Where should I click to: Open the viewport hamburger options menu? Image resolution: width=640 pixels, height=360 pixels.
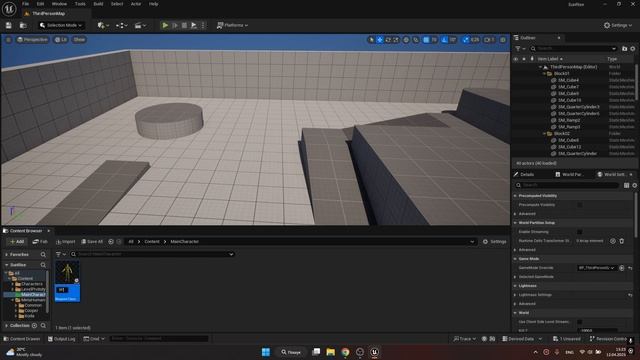(8, 40)
